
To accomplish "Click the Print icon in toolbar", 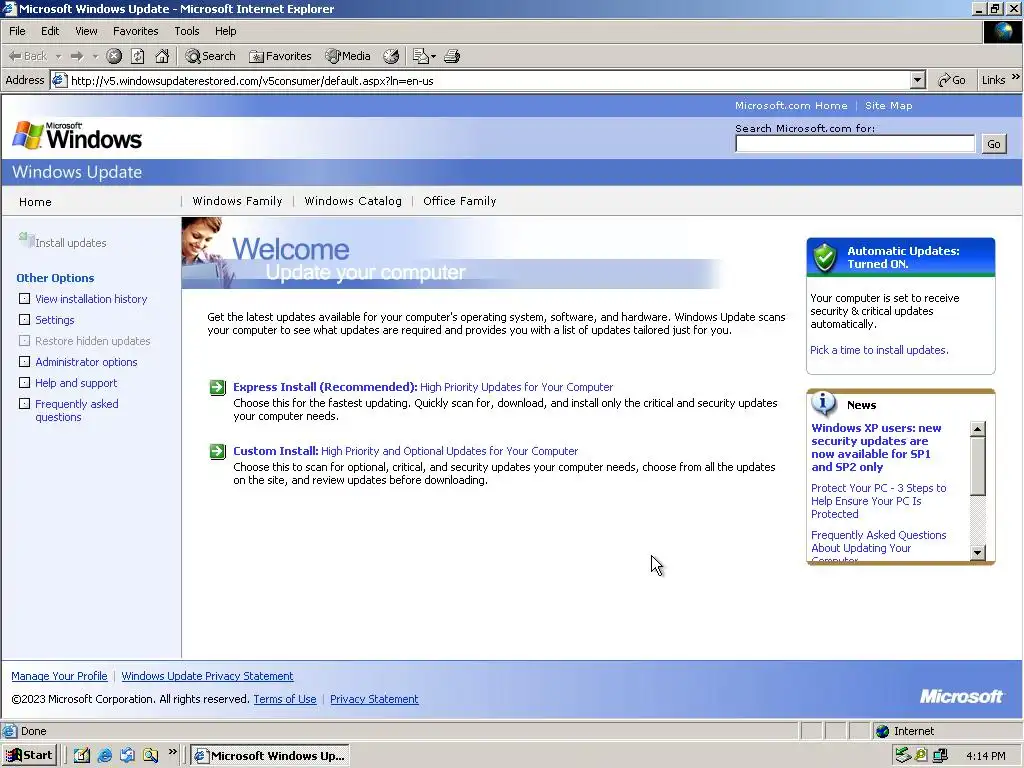I will [452, 56].
